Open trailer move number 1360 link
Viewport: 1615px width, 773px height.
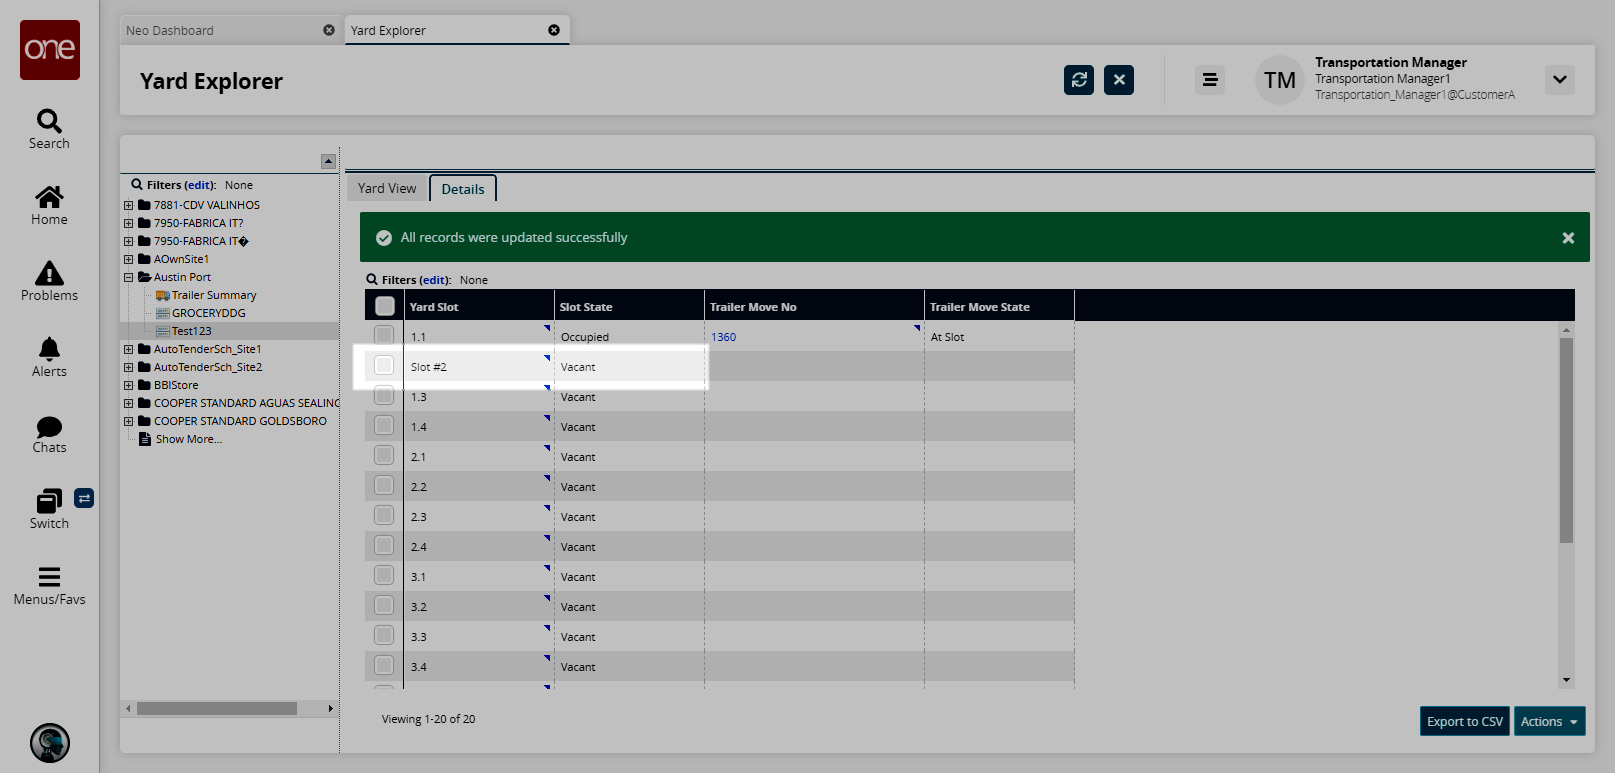[723, 337]
